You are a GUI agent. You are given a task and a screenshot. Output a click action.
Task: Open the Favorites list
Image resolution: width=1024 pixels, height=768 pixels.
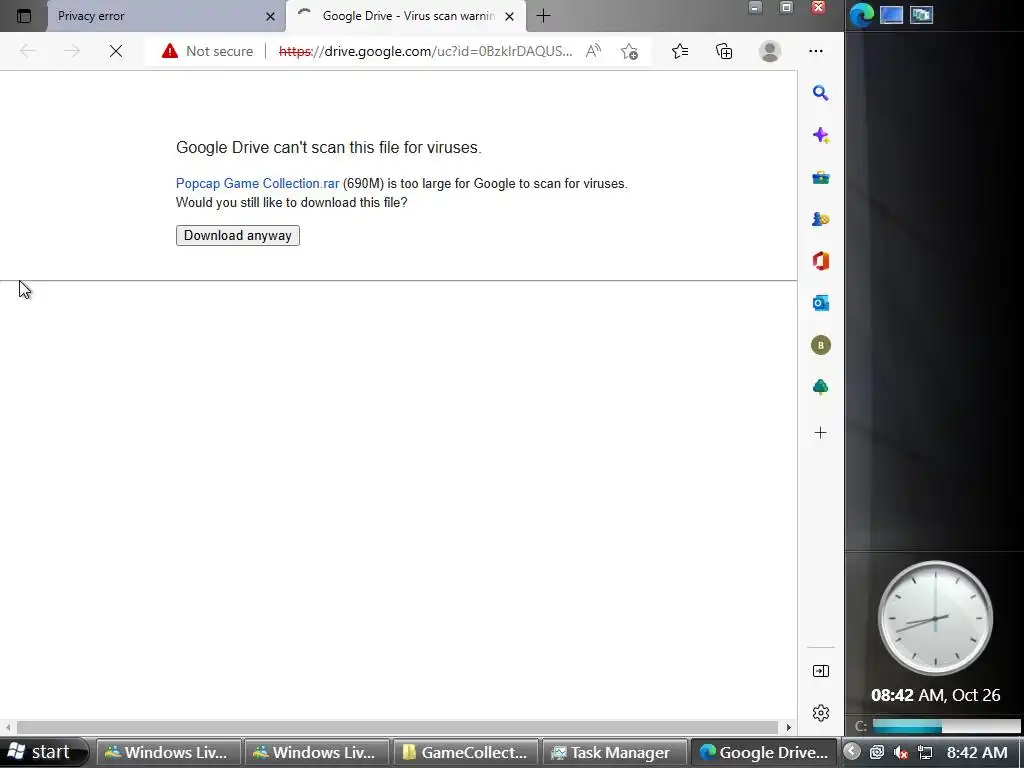point(680,51)
